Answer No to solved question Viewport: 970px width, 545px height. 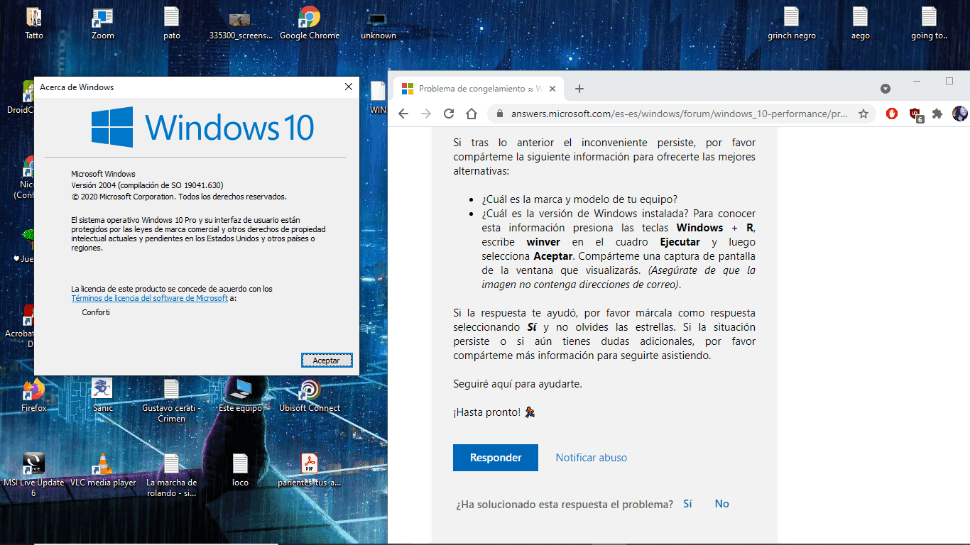[721, 504]
